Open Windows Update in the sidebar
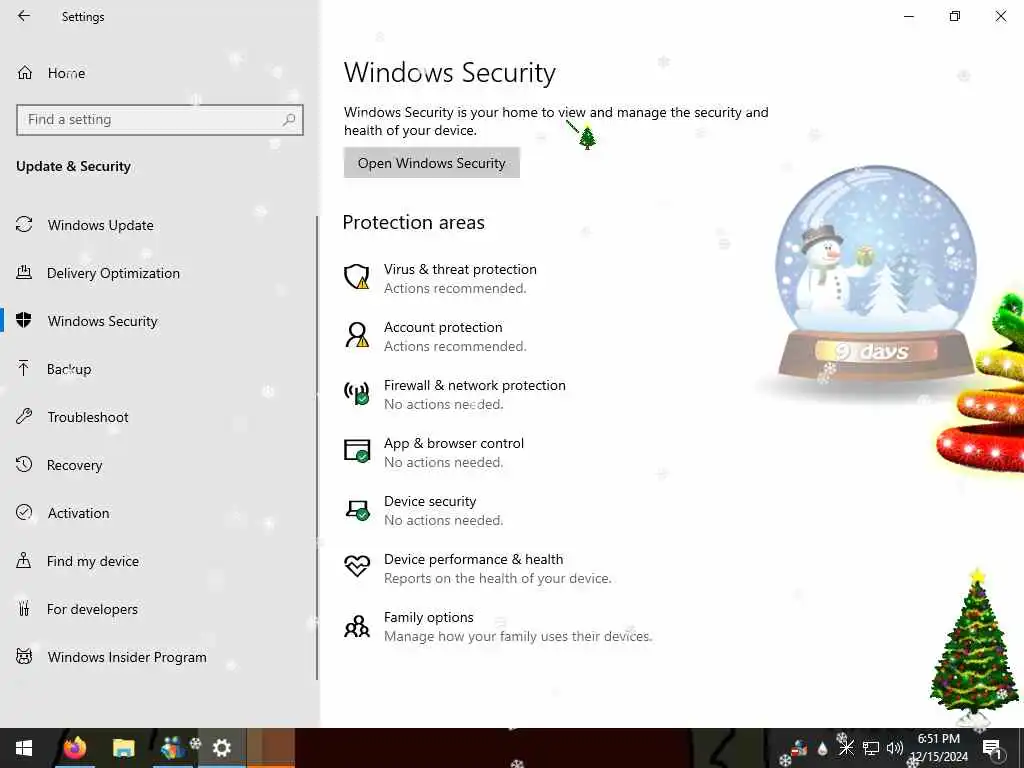The height and width of the screenshot is (768, 1024). 85,225
